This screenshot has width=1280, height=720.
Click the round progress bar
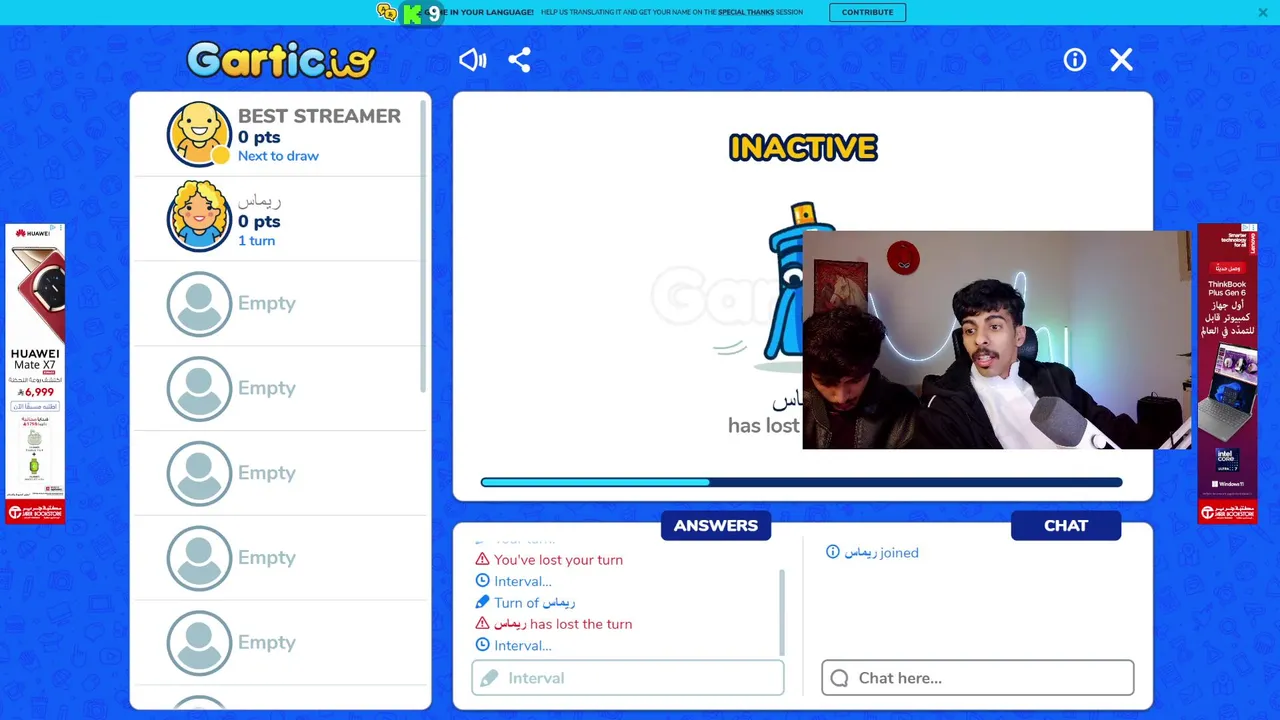coord(801,482)
